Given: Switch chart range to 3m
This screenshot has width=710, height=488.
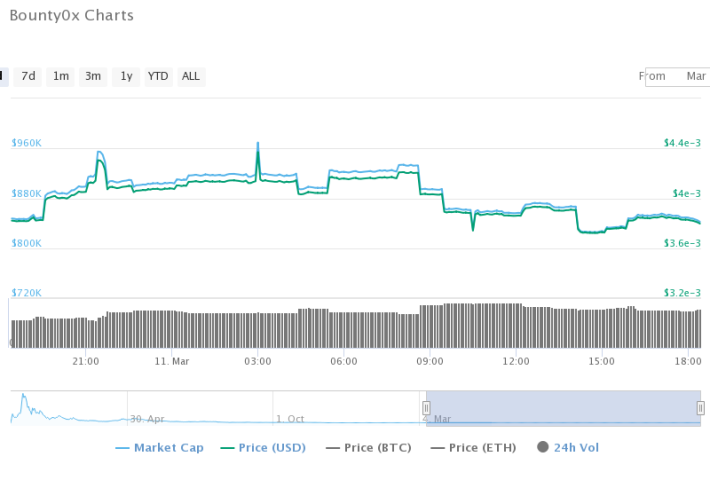Looking at the screenshot, I should (x=93, y=77).
